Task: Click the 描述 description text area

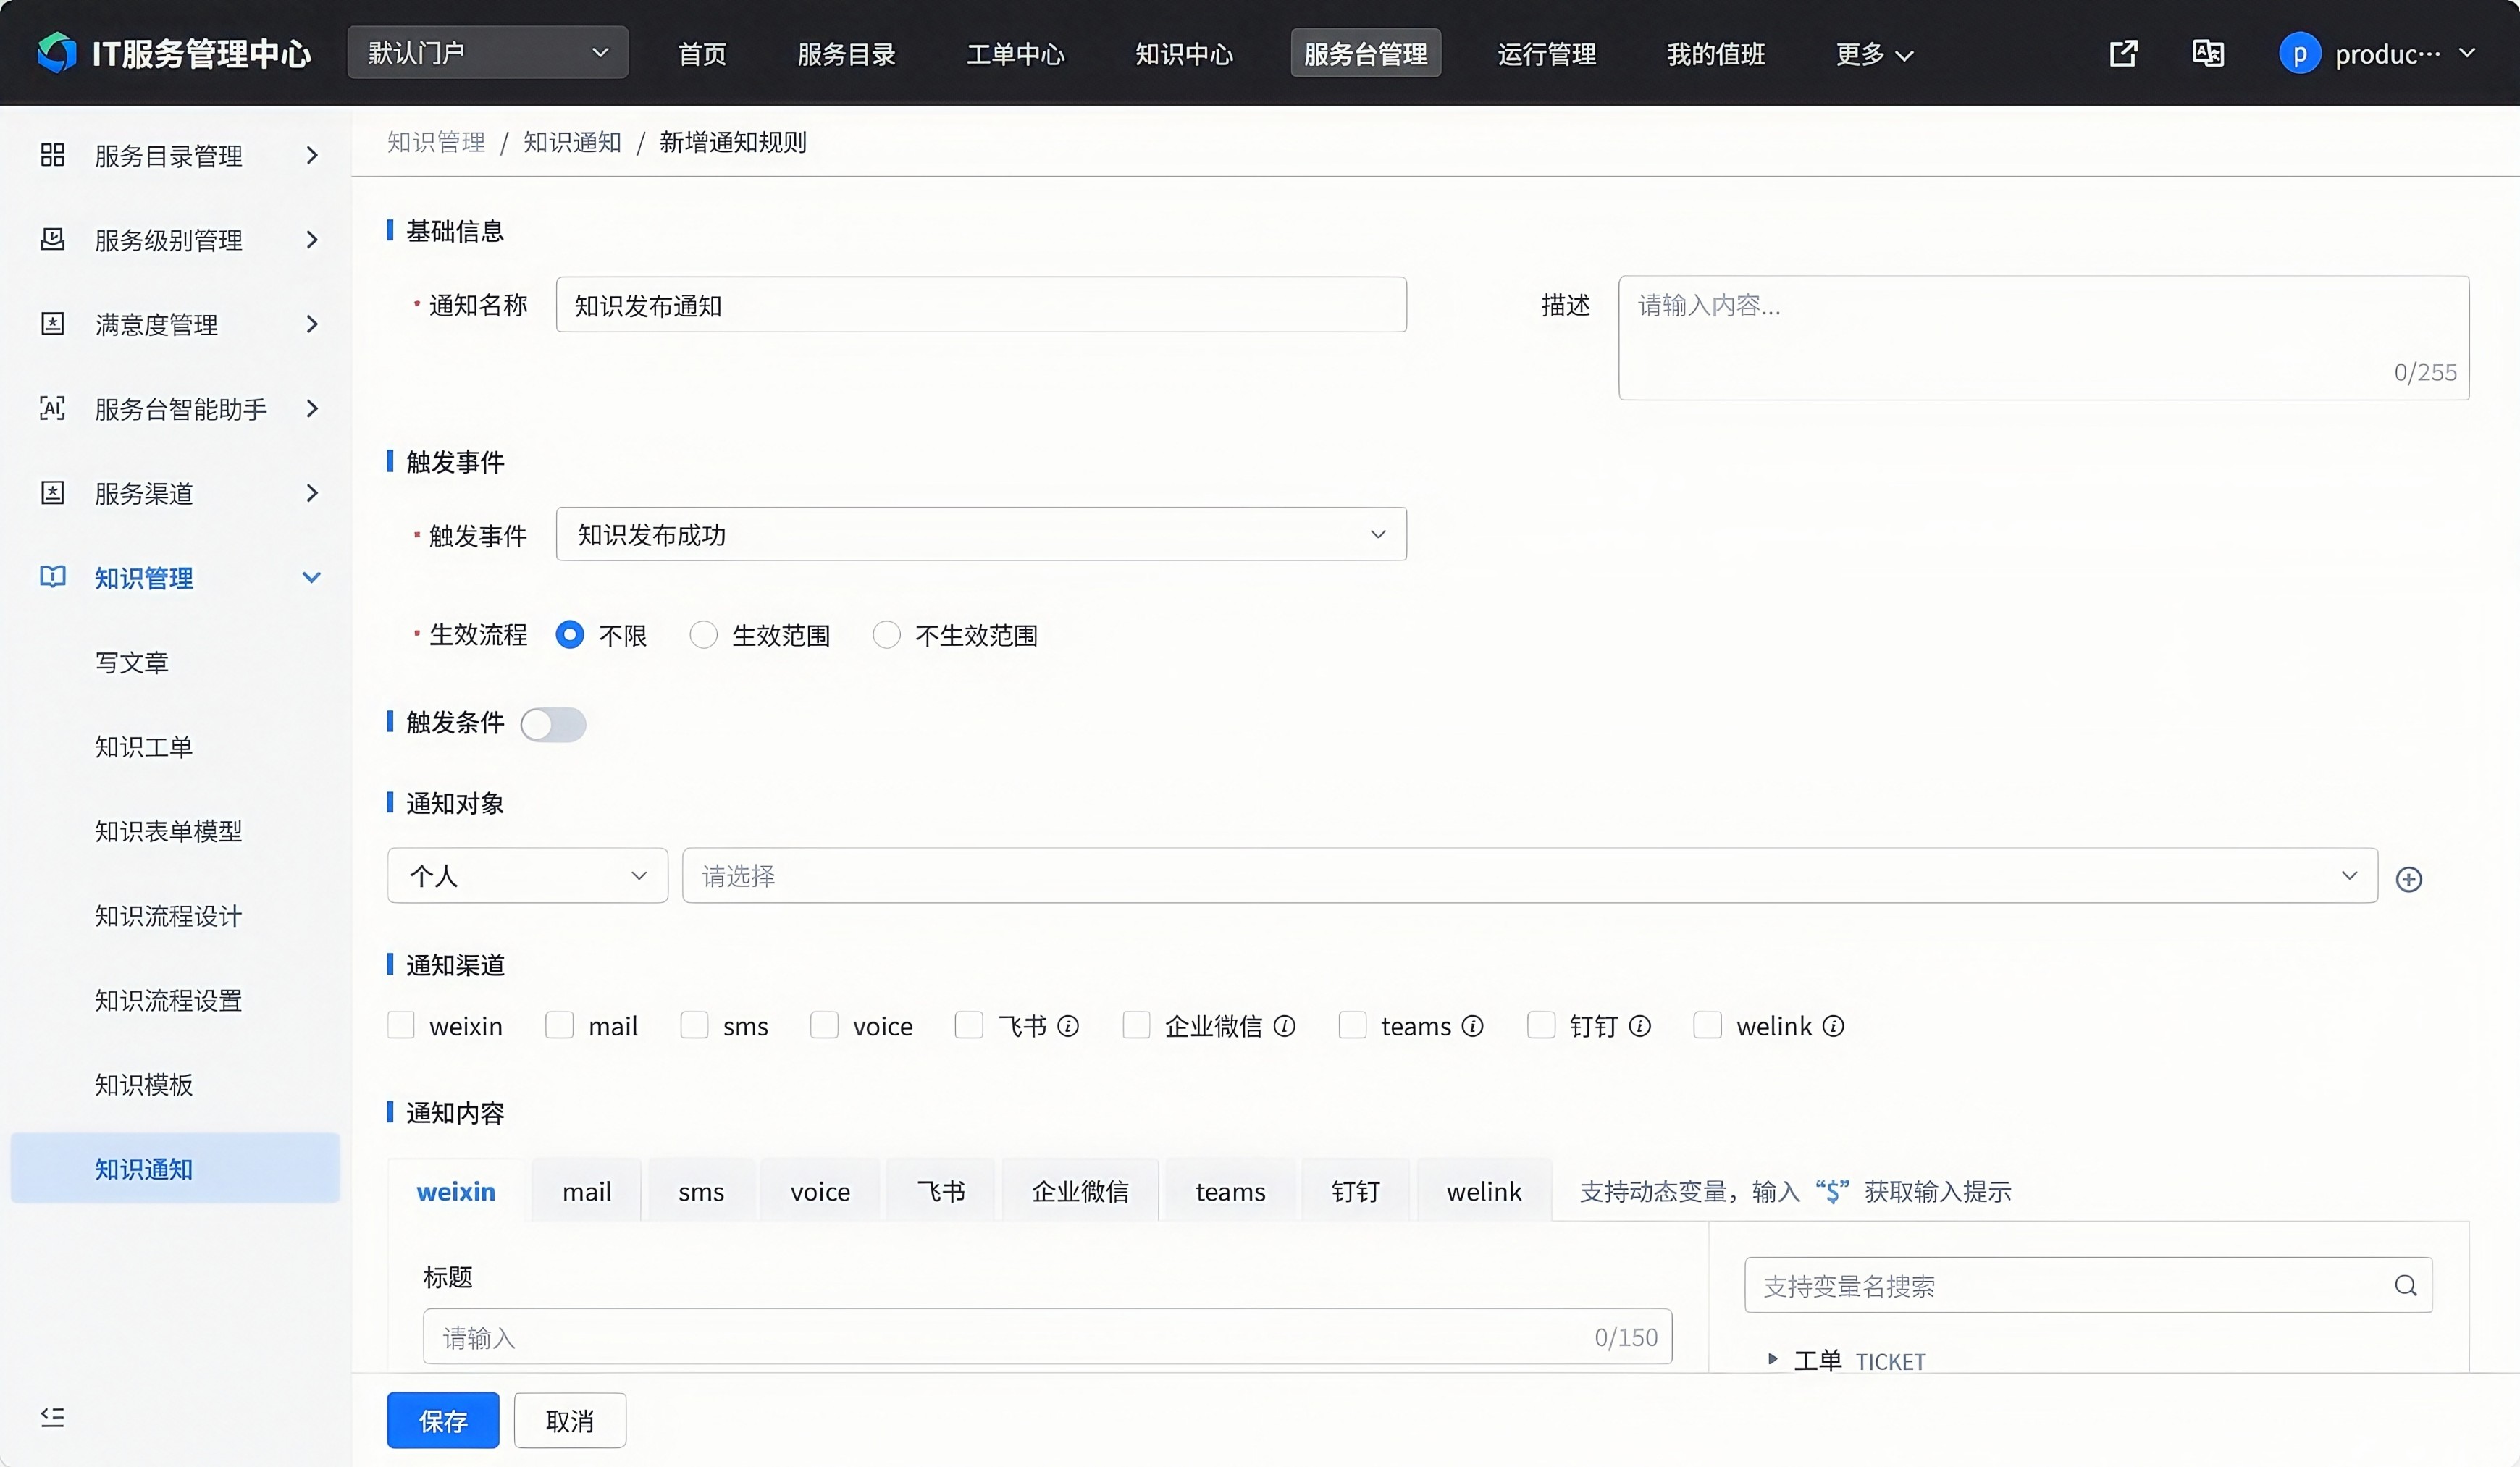Action: (2042, 338)
